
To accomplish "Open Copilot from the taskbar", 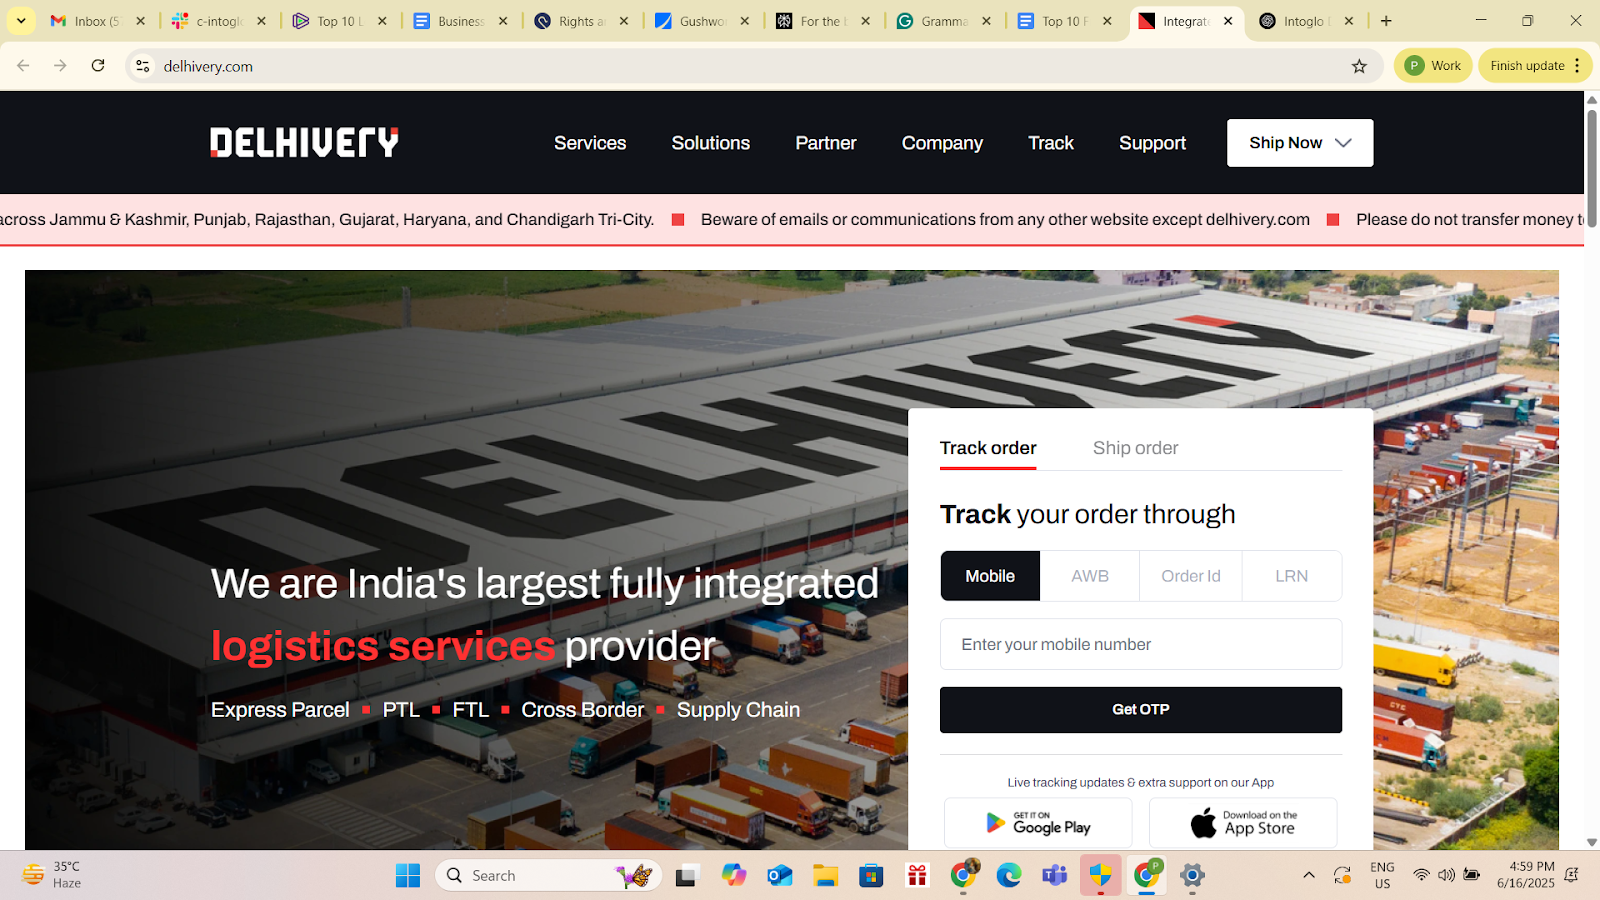I will (734, 876).
